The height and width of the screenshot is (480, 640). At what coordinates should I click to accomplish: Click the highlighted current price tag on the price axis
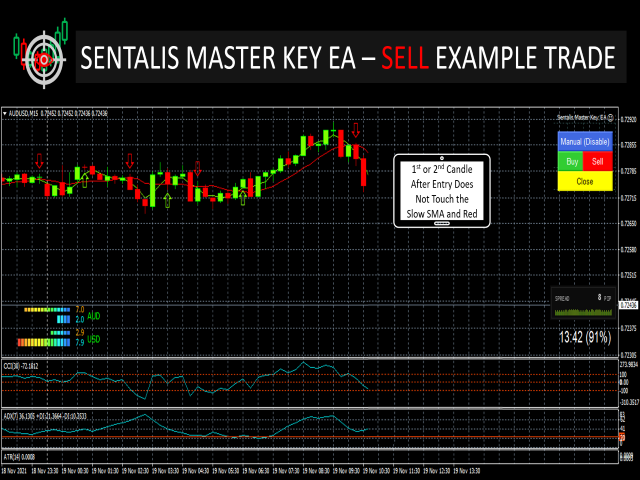click(x=629, y=305)
